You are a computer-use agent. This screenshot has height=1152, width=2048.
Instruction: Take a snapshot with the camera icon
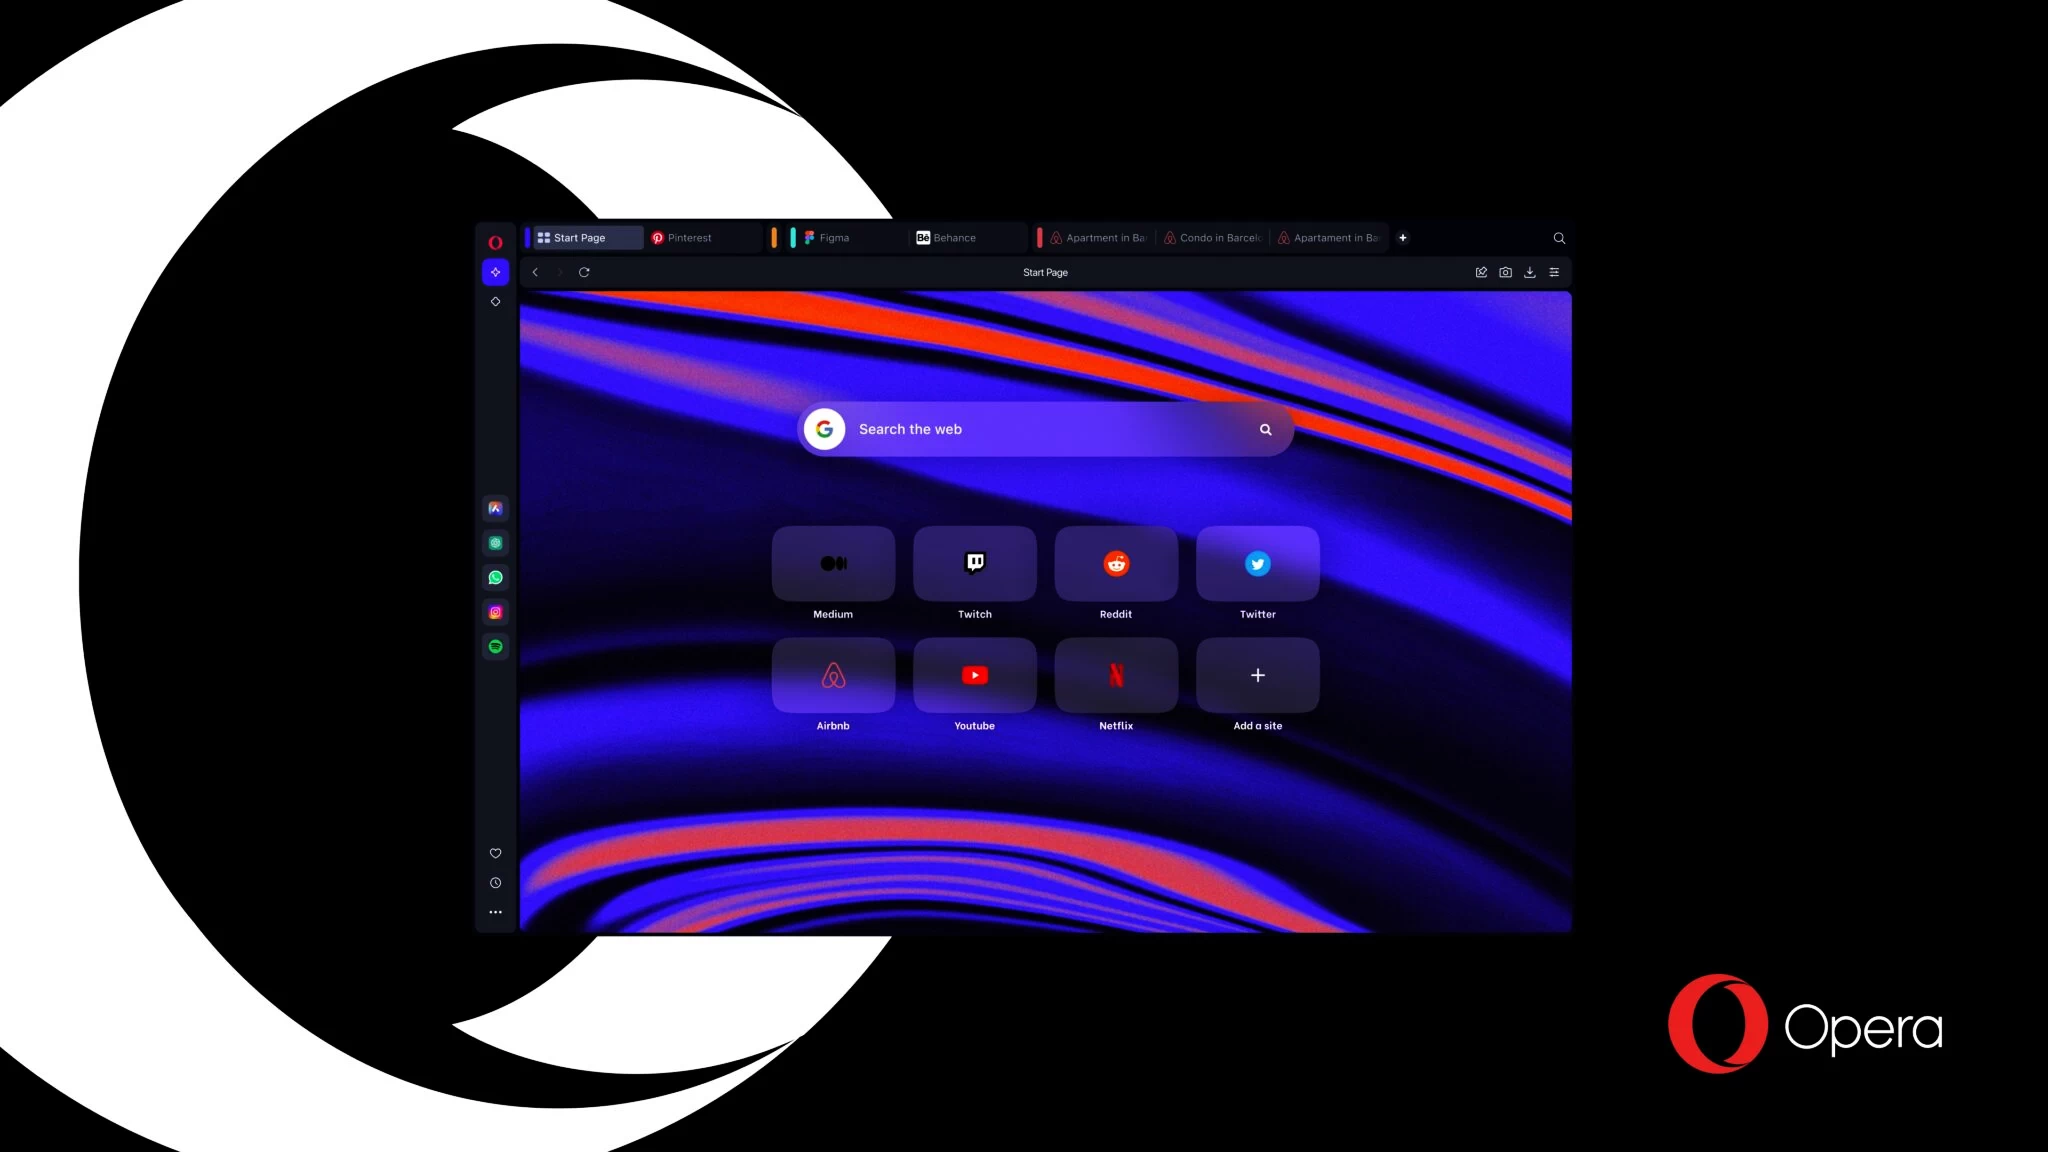click(1505, 272)
